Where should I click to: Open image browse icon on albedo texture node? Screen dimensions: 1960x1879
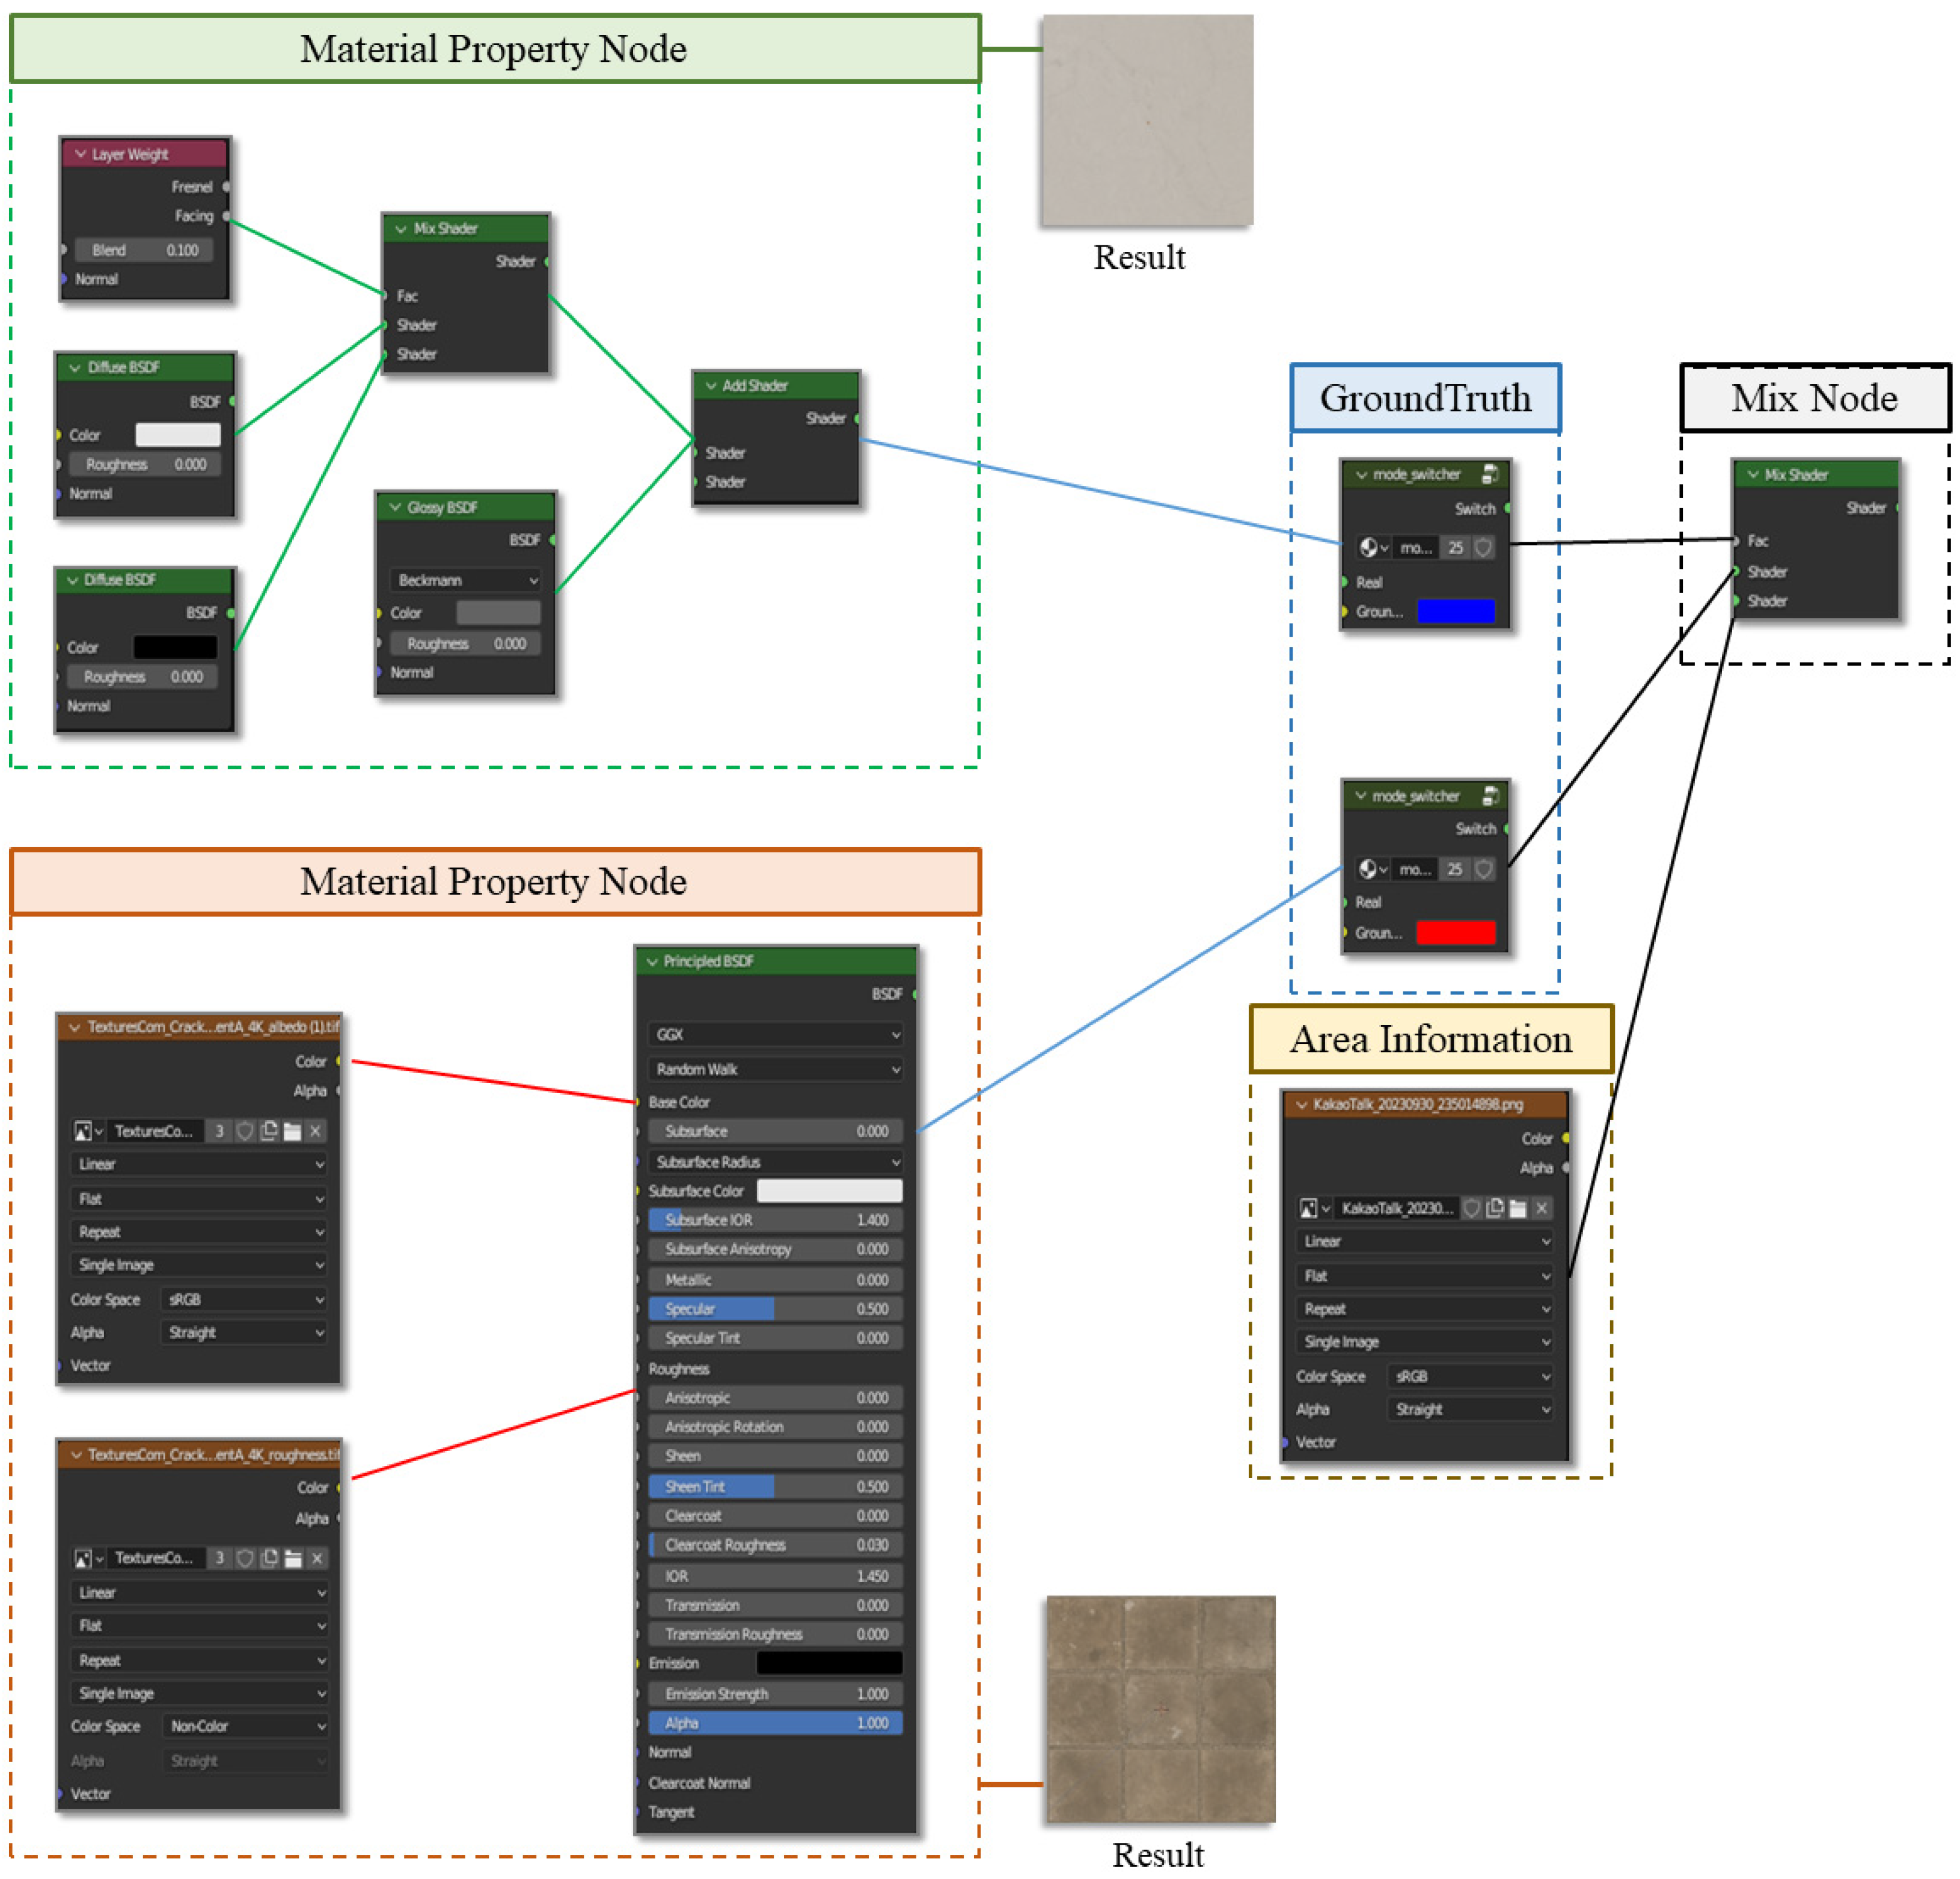[x=84, y=1131]
